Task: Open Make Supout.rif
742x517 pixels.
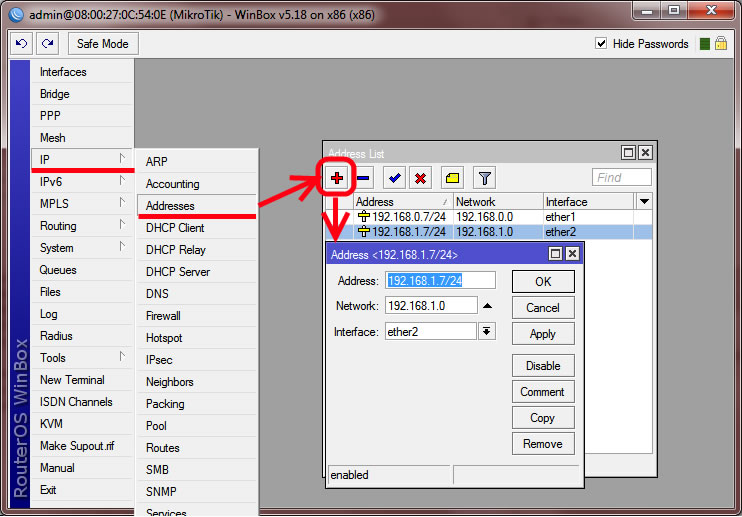Action: point(82,446)
